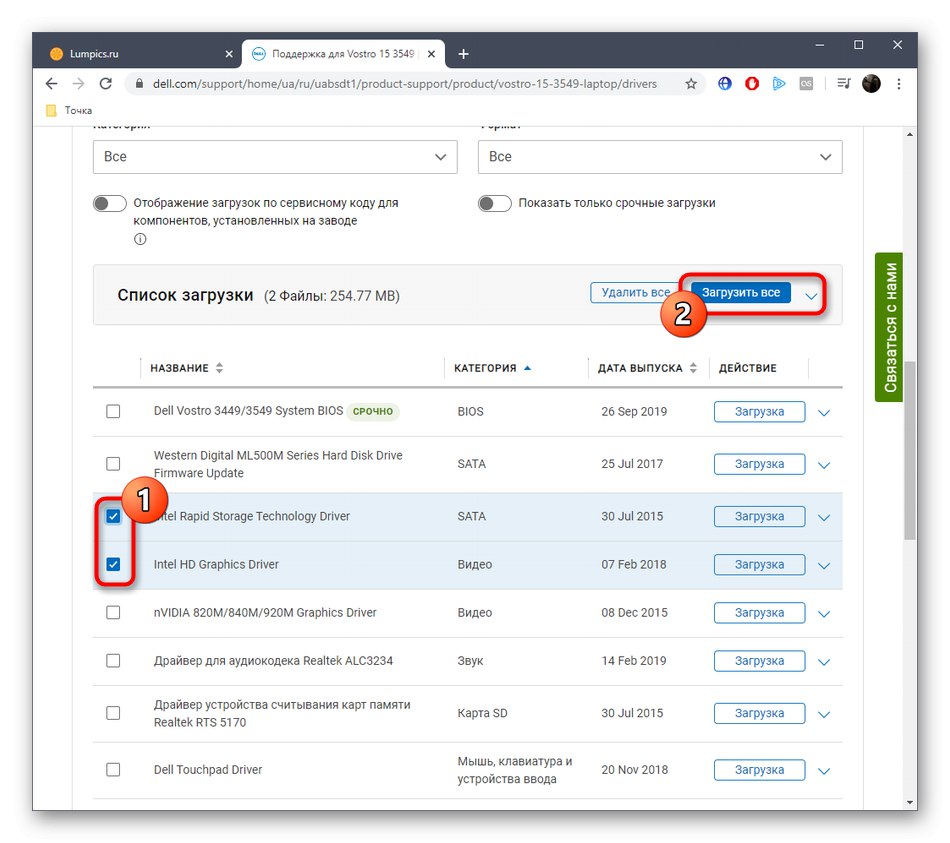The image size is (950, 843).
Task: Open the media control playlist icon
Action: [x=844, y=84]
